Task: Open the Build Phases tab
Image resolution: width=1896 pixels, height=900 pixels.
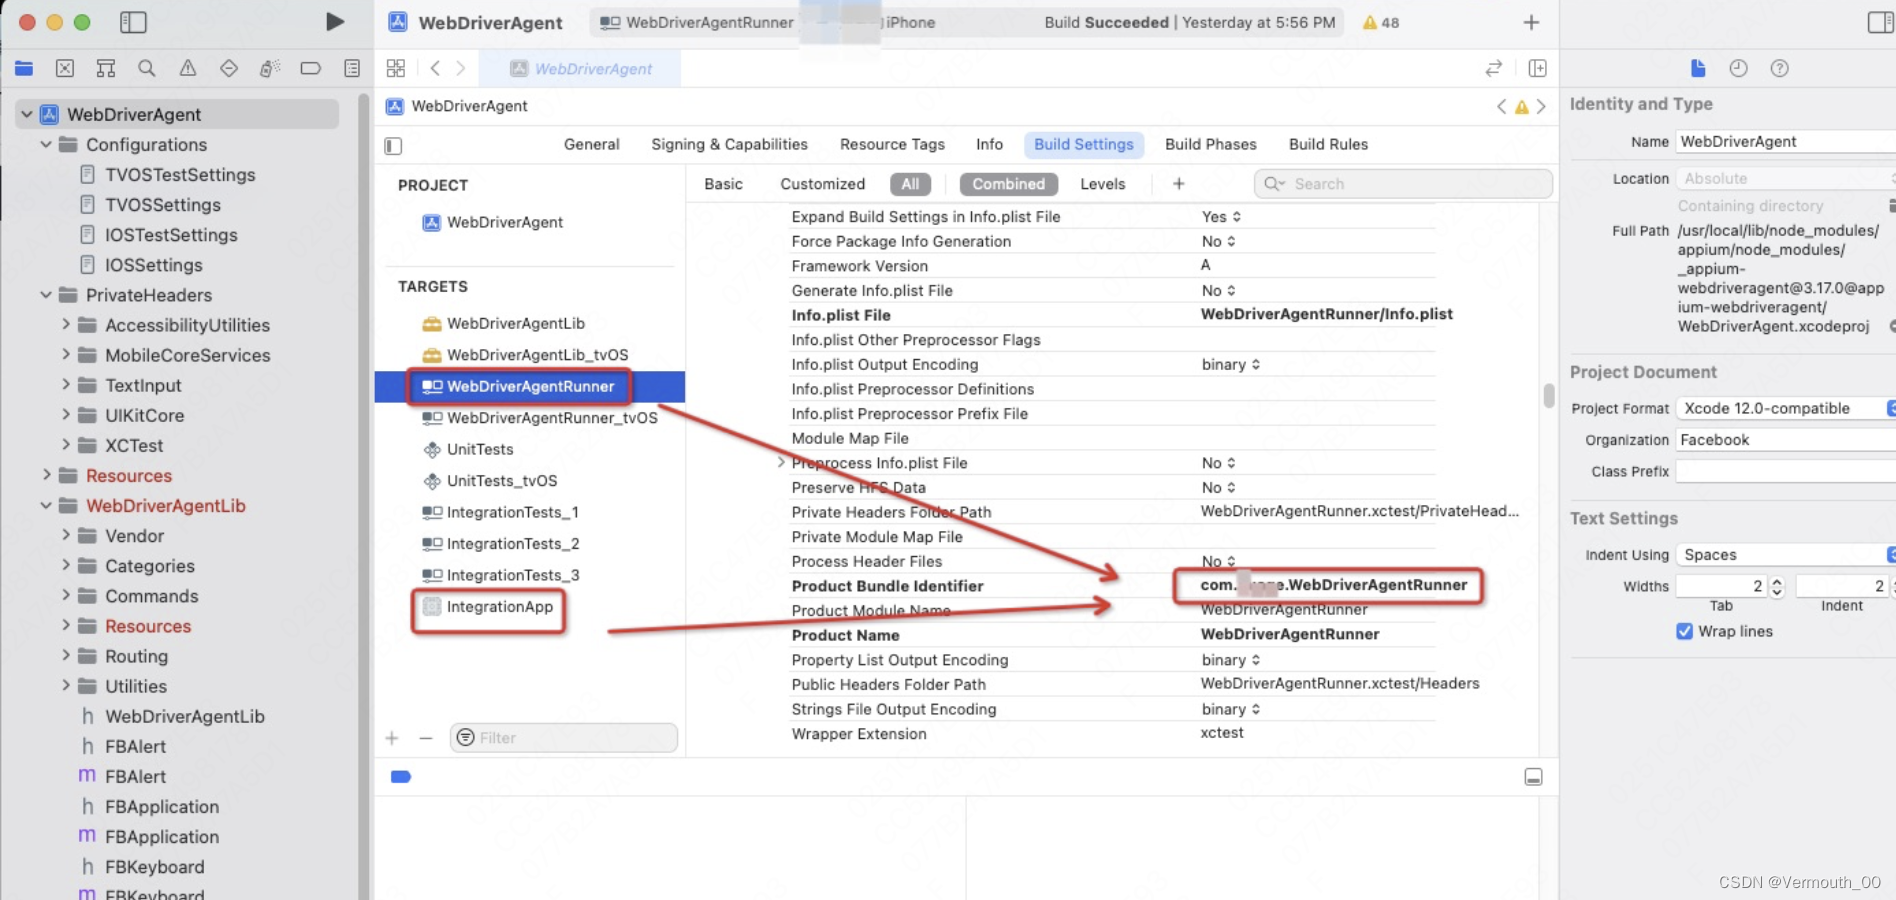Action: 1210,144
